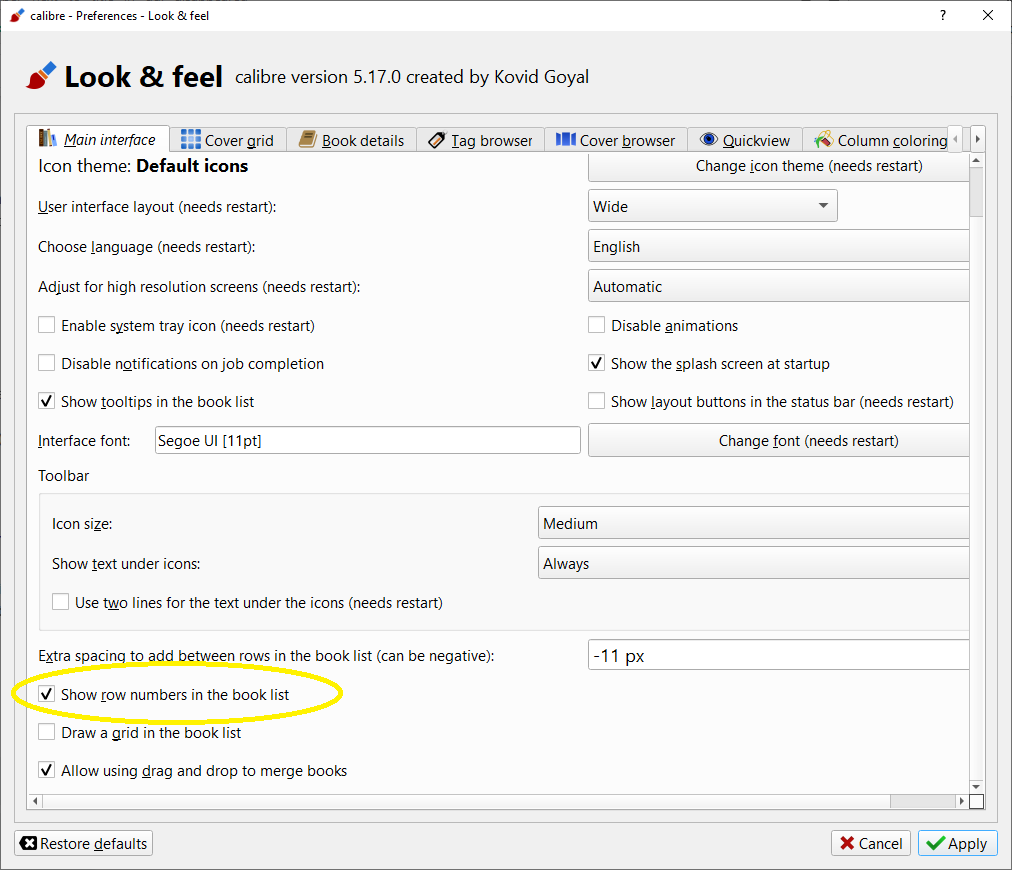The image size is (1012, 870).
Task: Click the Look & feel paintbrush icon
Action: point(41,76)
